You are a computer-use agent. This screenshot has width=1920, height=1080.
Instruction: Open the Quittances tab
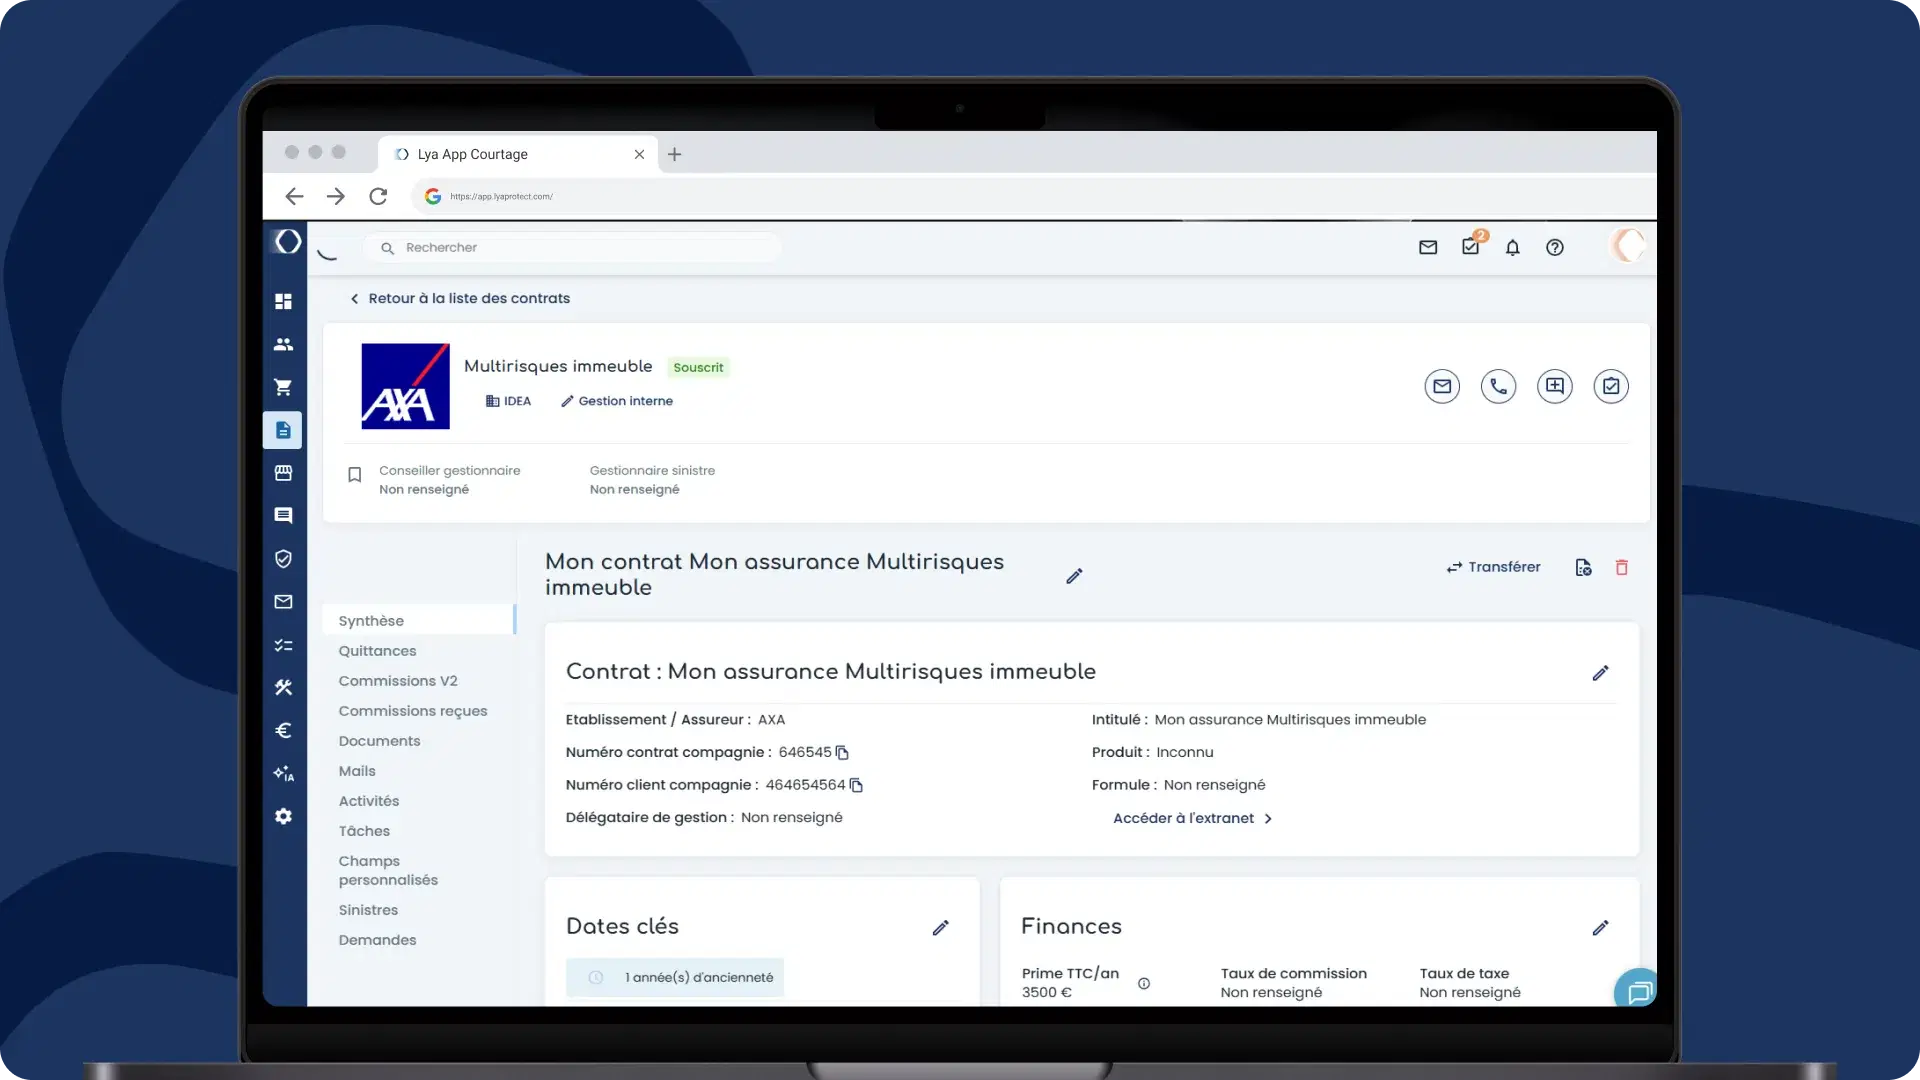point(377,651)
